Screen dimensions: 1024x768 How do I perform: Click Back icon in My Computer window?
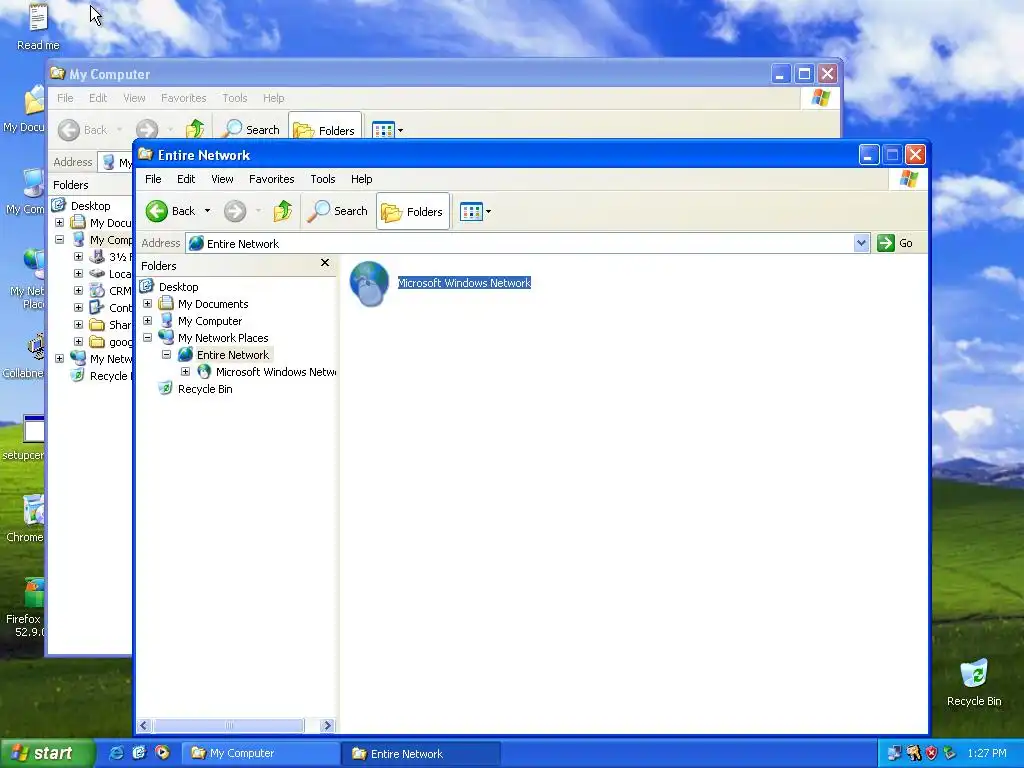[x=69, y=130]
